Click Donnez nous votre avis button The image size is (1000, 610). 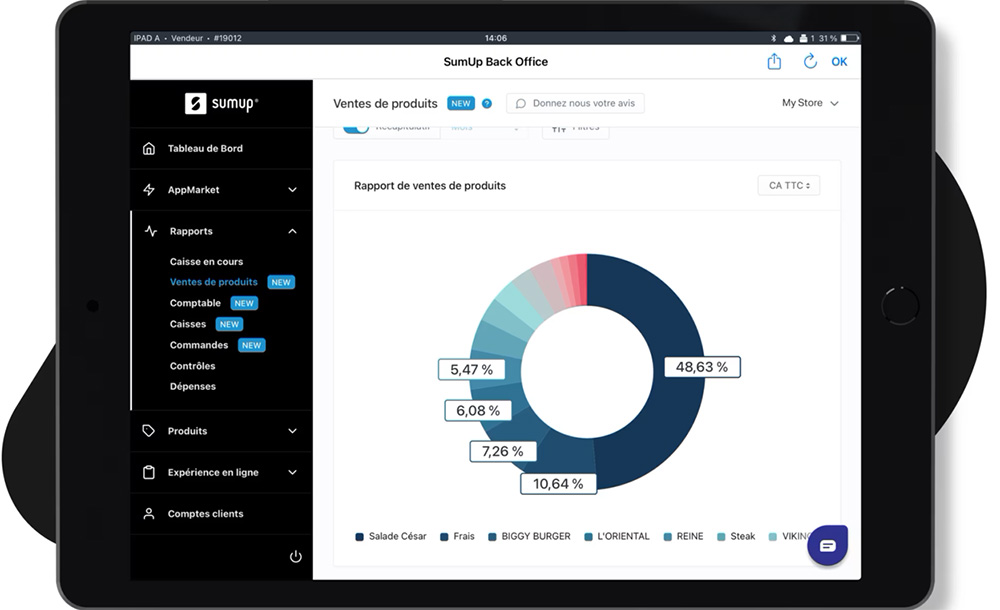575,103
